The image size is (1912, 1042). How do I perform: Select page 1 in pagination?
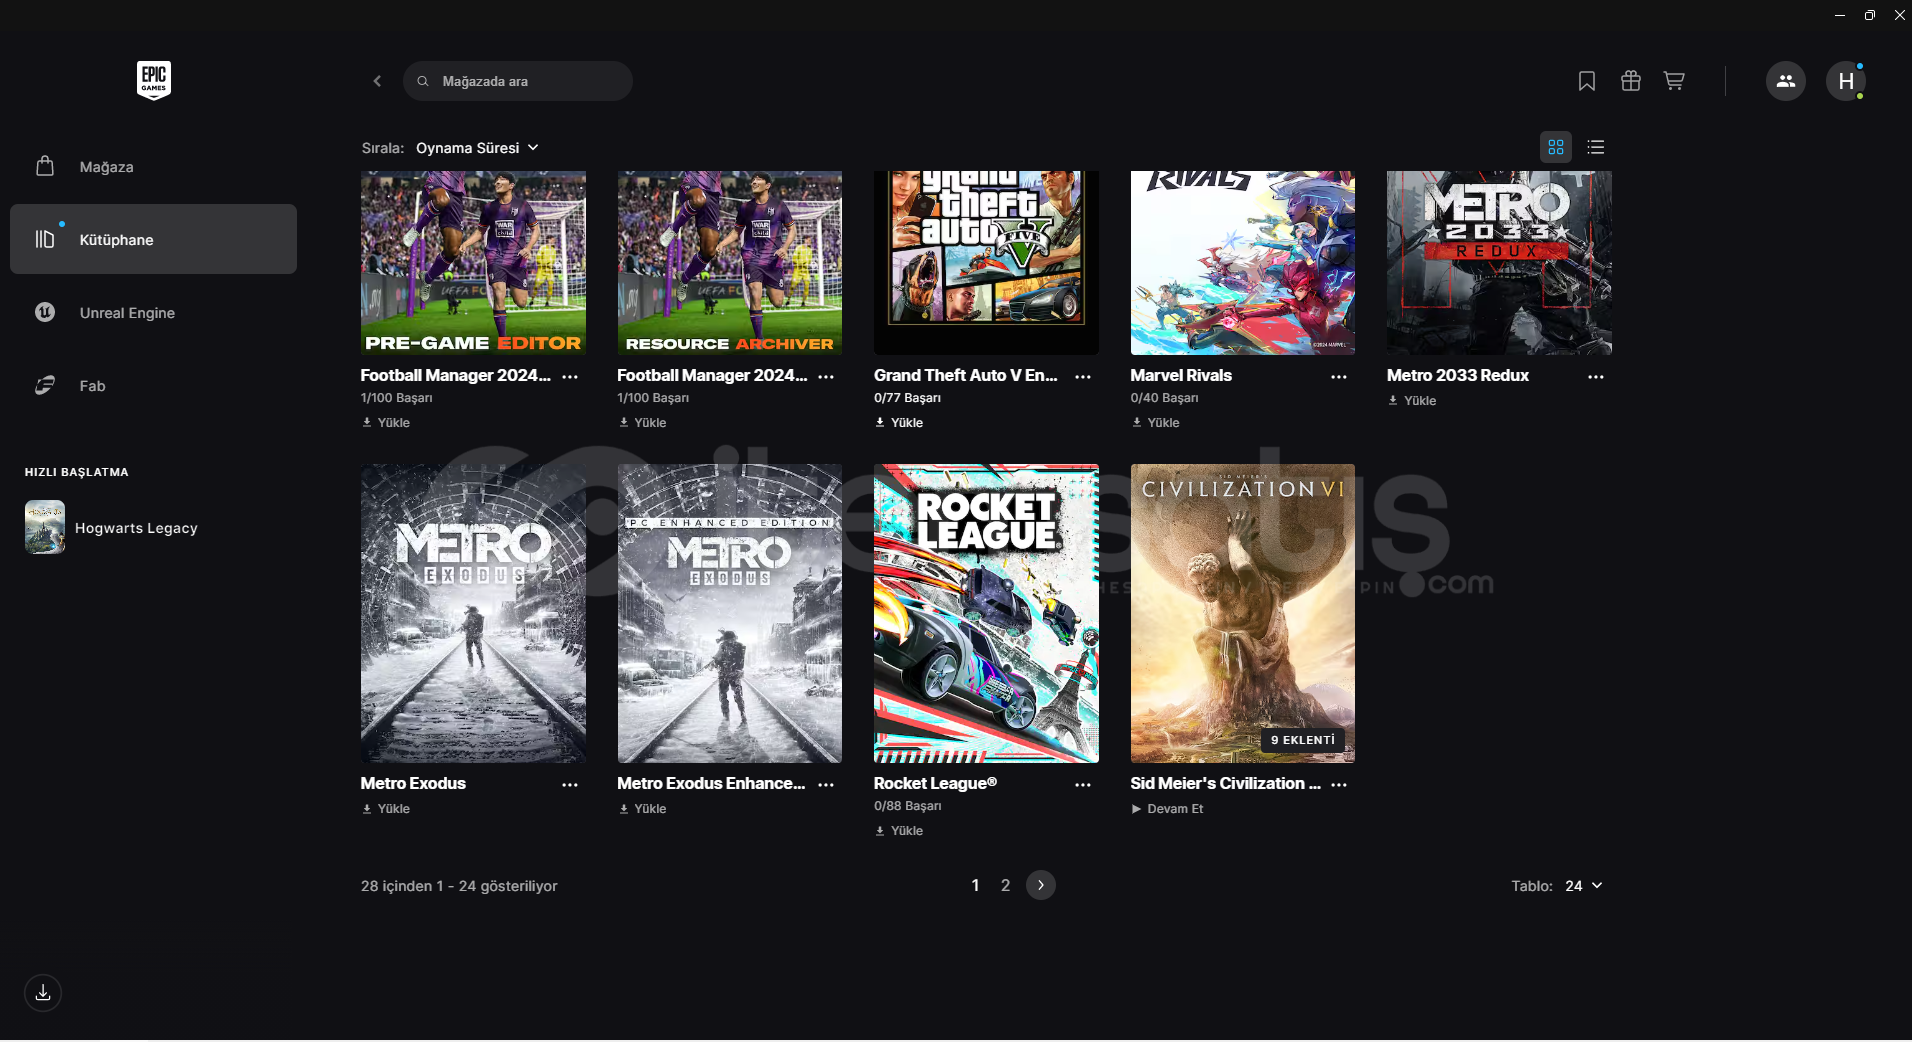click(x=975, y=886)
